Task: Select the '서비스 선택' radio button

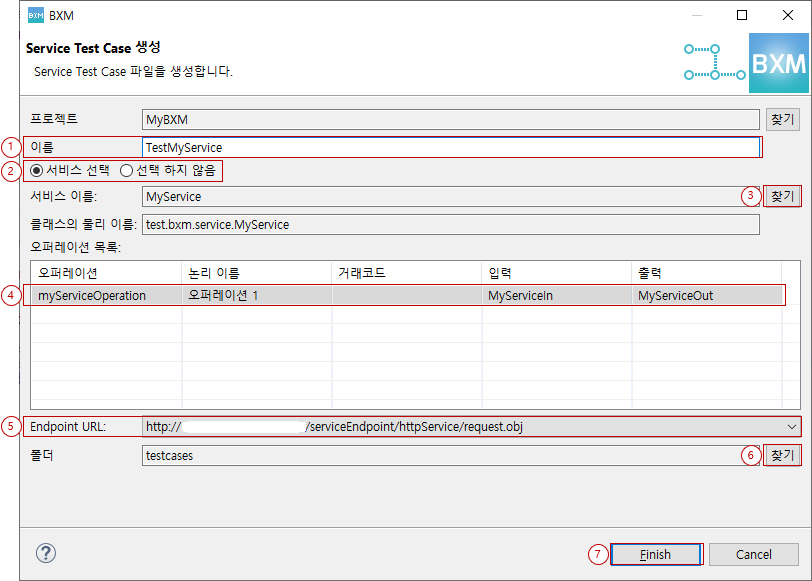Action: pos(37,170)
